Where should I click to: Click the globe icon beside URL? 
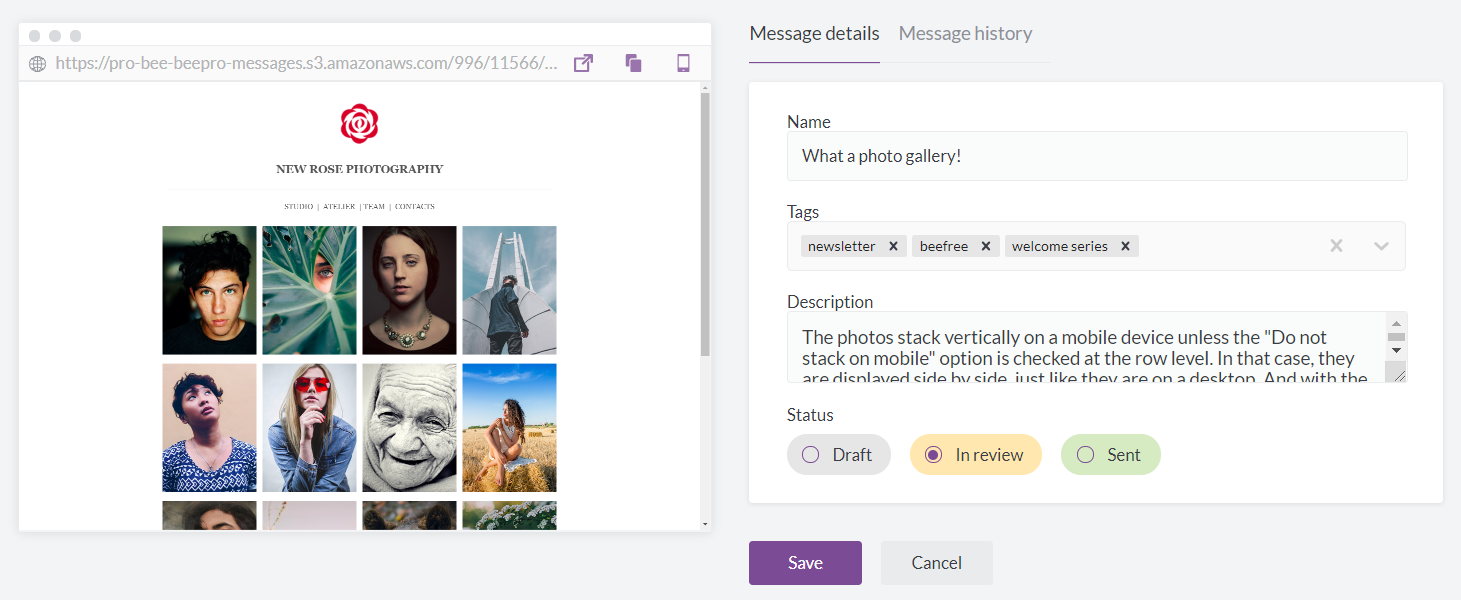coord(38,64)
